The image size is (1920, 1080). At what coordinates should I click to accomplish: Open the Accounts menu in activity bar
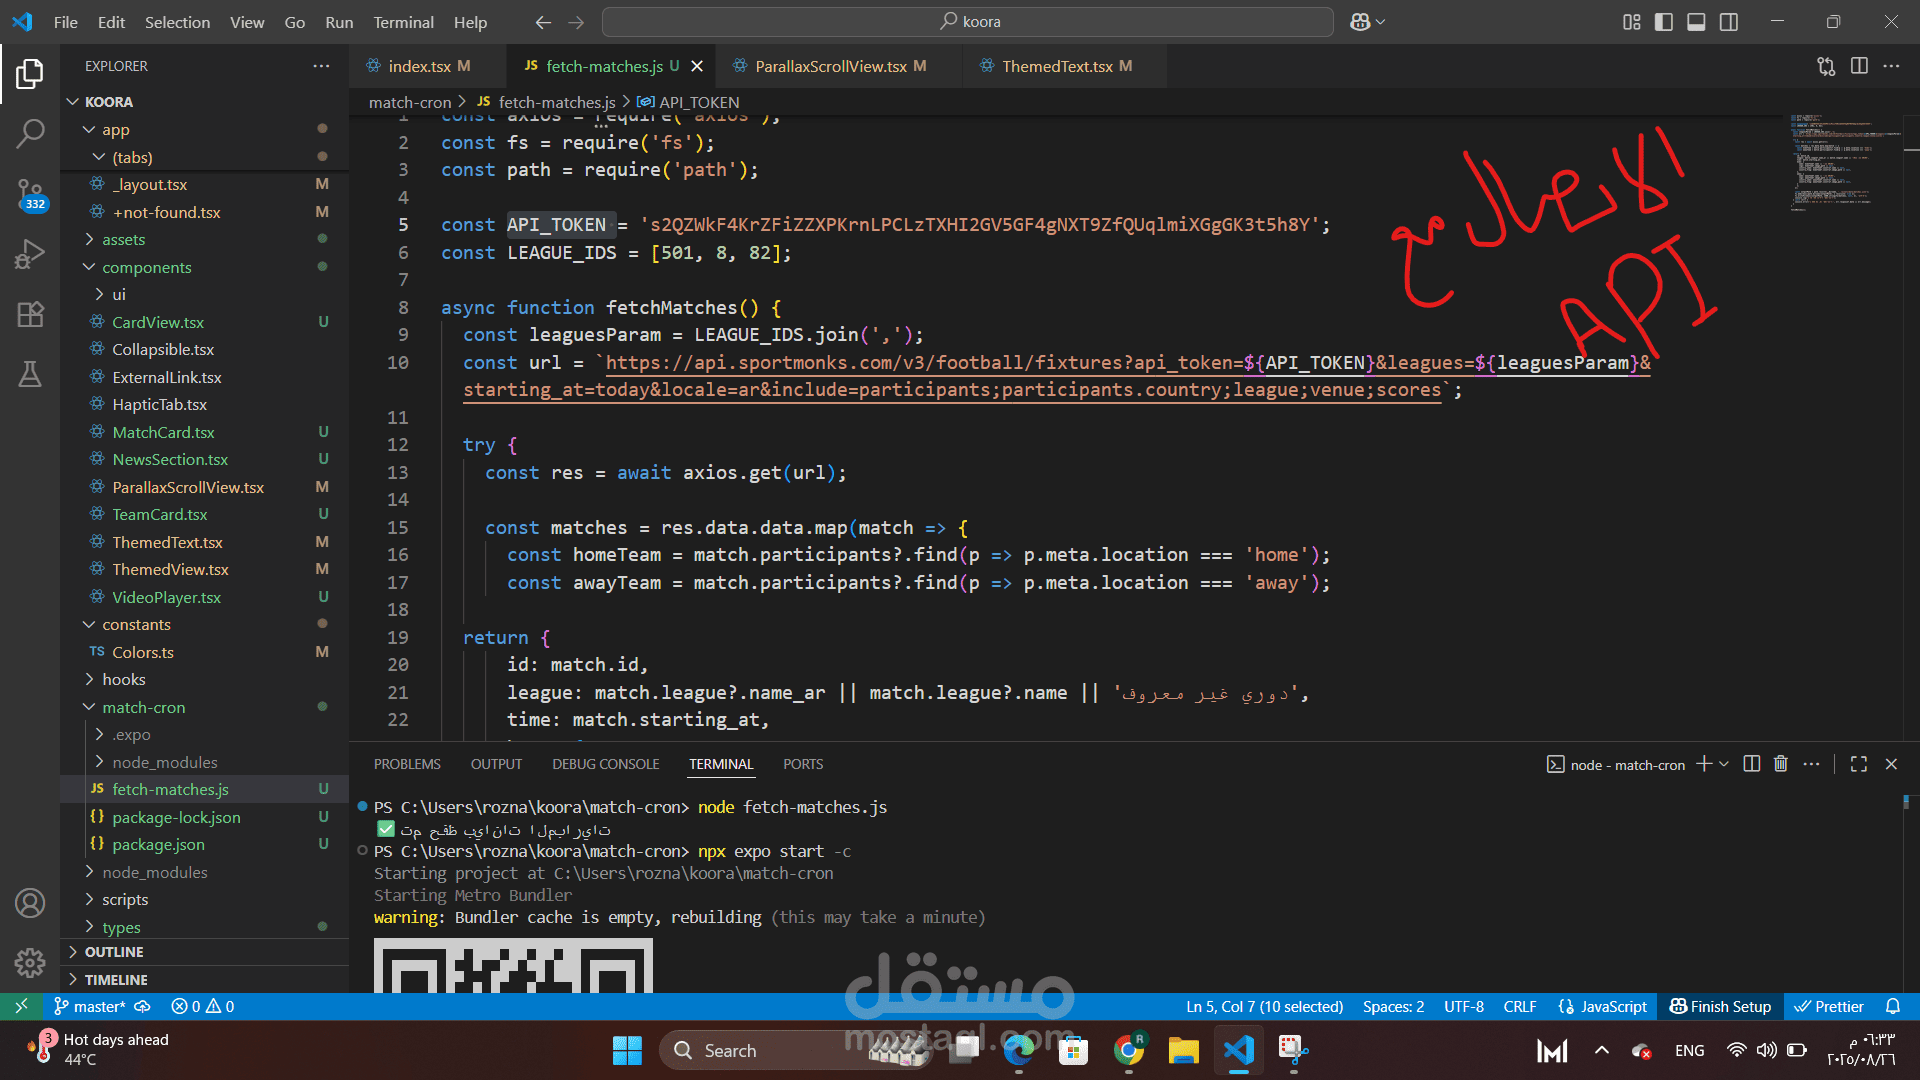[30, 903]
